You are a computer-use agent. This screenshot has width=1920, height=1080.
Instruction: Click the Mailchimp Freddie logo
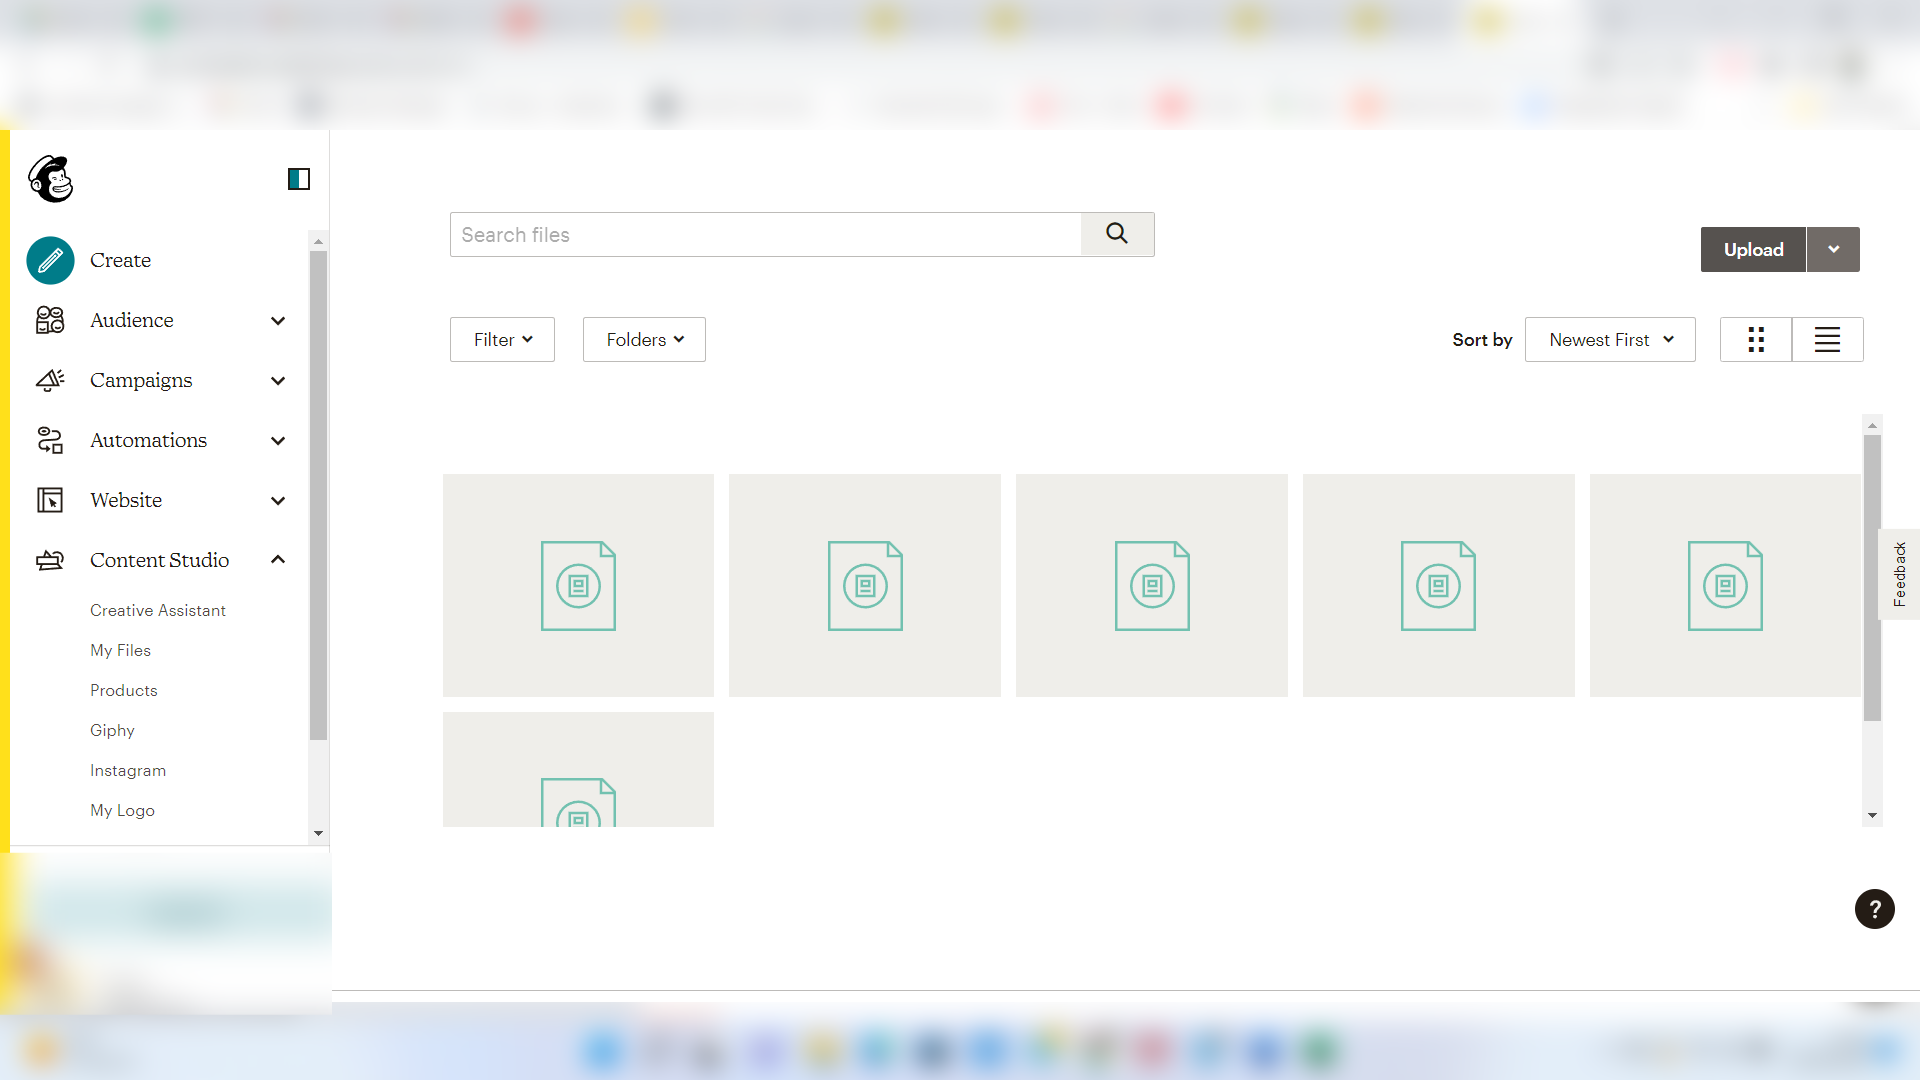51,180
